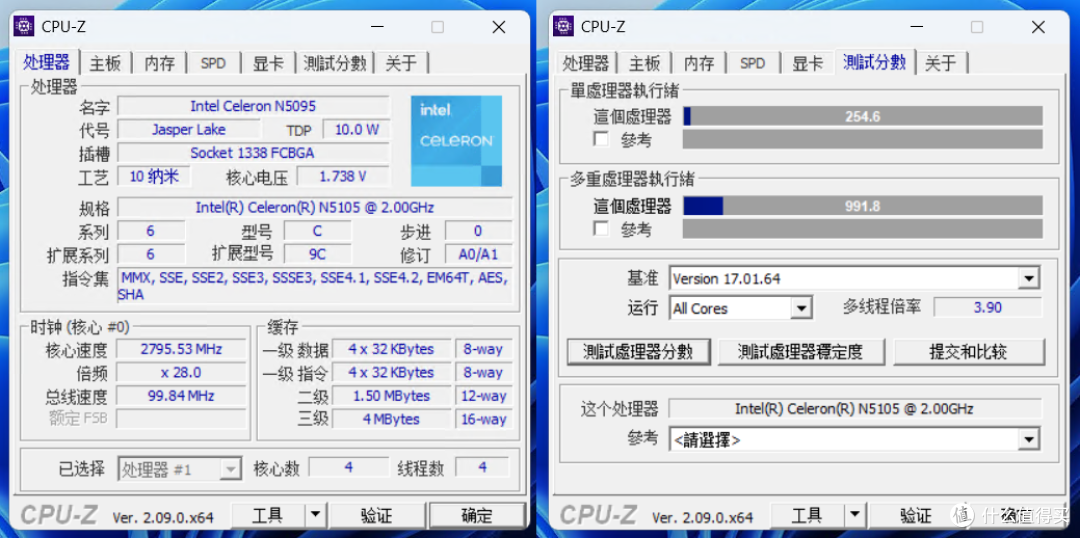
Task: Click Ver. 2.09.0.x64 in the processor window
Action: 163,517
